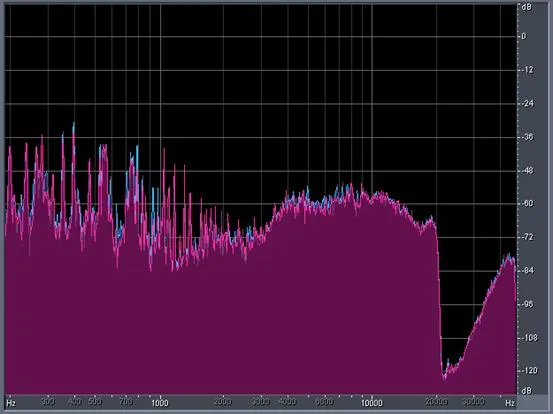Click the dB unit label at top right

(526, 7)
